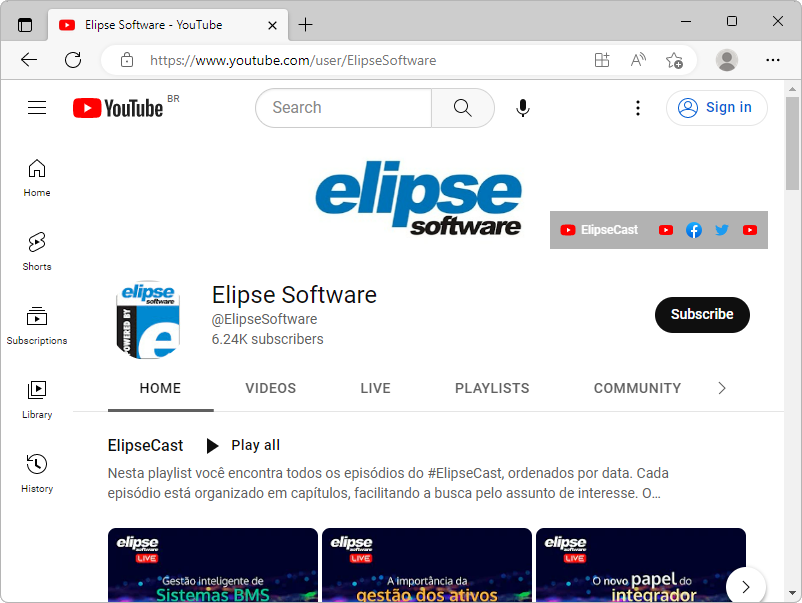
Task: Open YouTube settings three-dot menu
Action: click(638, 108)
